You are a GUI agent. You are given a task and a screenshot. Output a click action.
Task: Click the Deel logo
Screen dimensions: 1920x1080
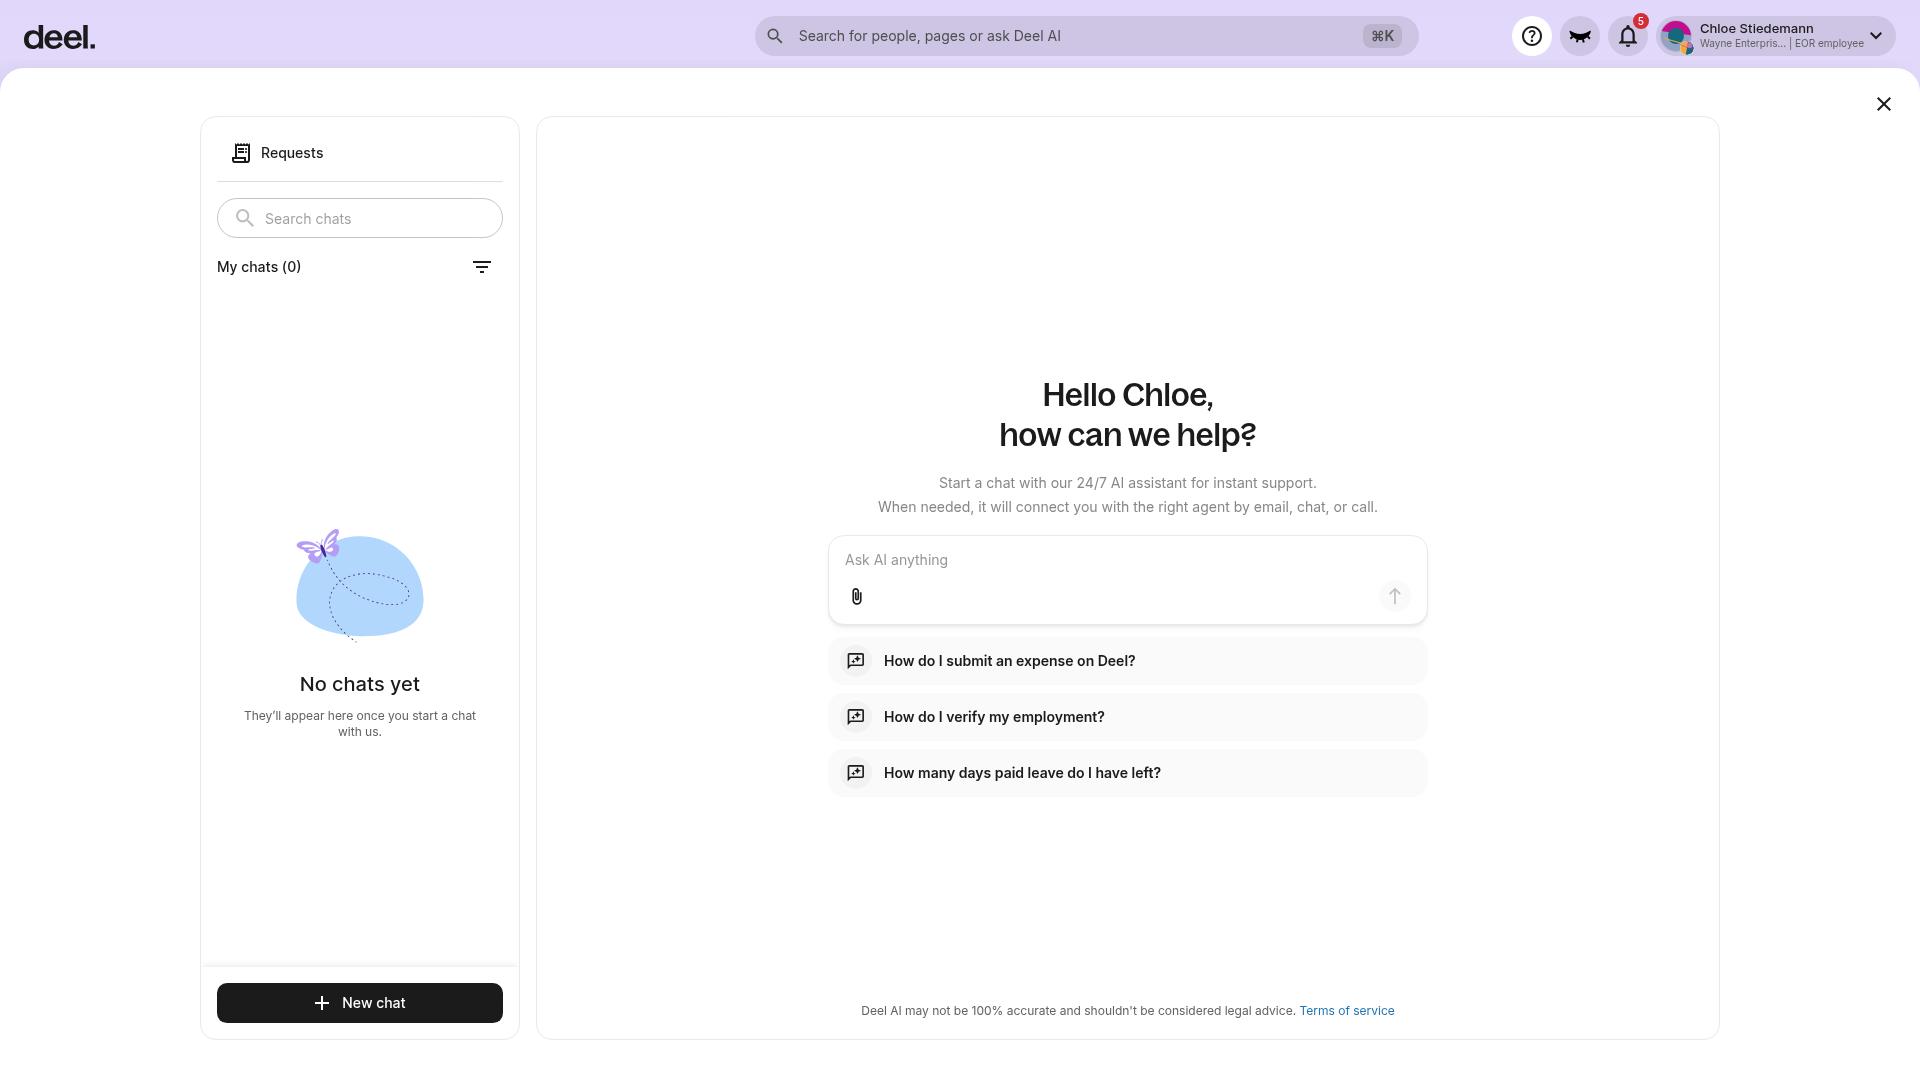tap(59, 38)
